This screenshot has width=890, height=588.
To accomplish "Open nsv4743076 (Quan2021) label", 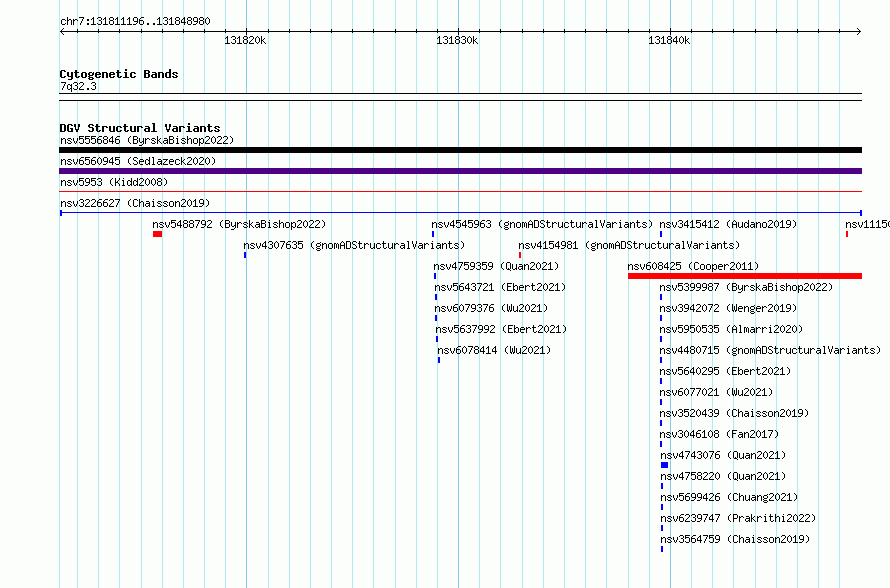I will pos(723,455).
